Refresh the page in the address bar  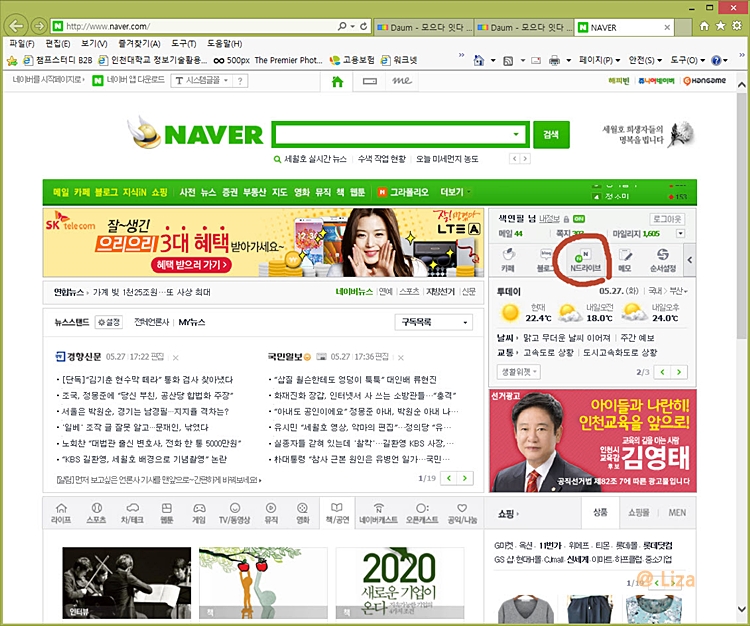(x=364, y=26)
